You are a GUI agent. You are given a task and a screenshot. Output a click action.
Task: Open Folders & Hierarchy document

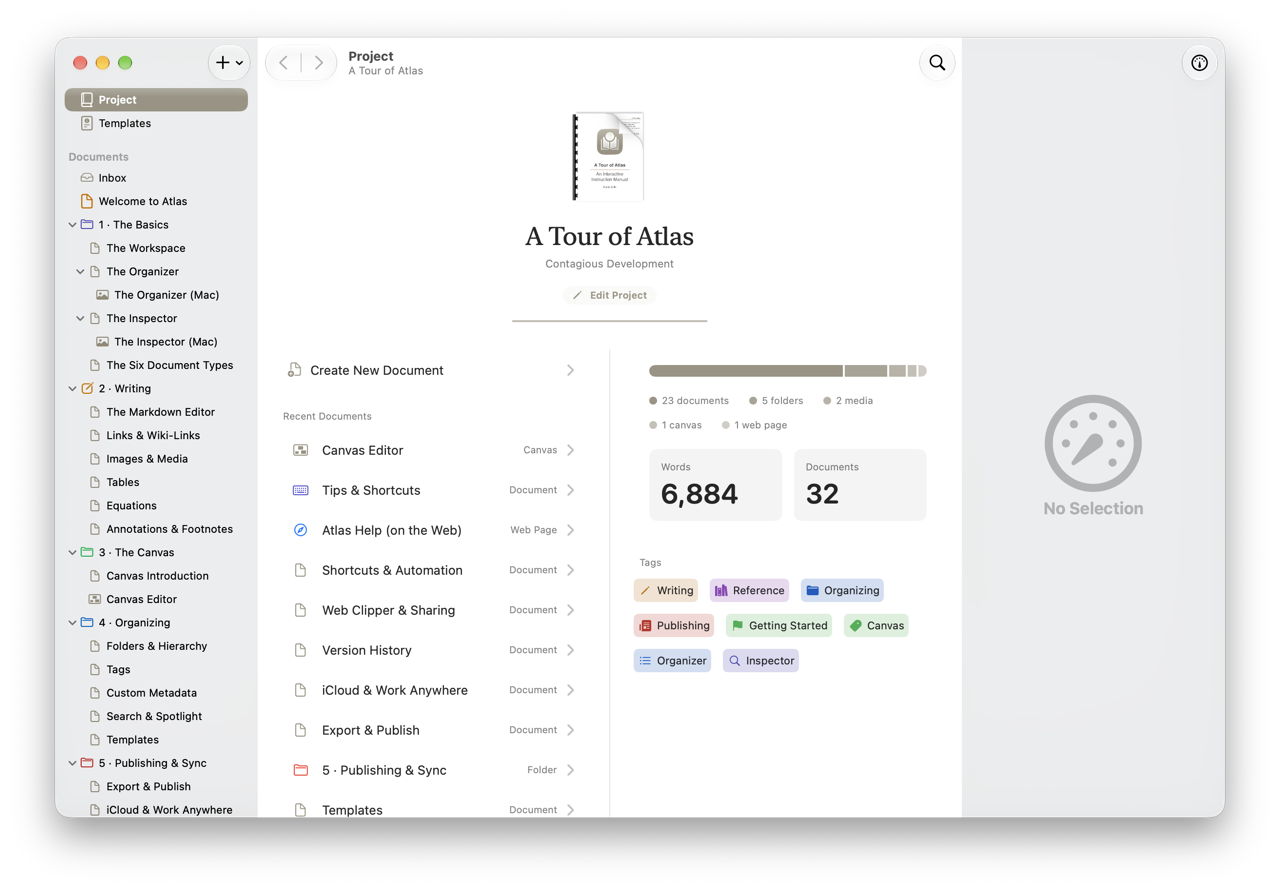[156, 646]
